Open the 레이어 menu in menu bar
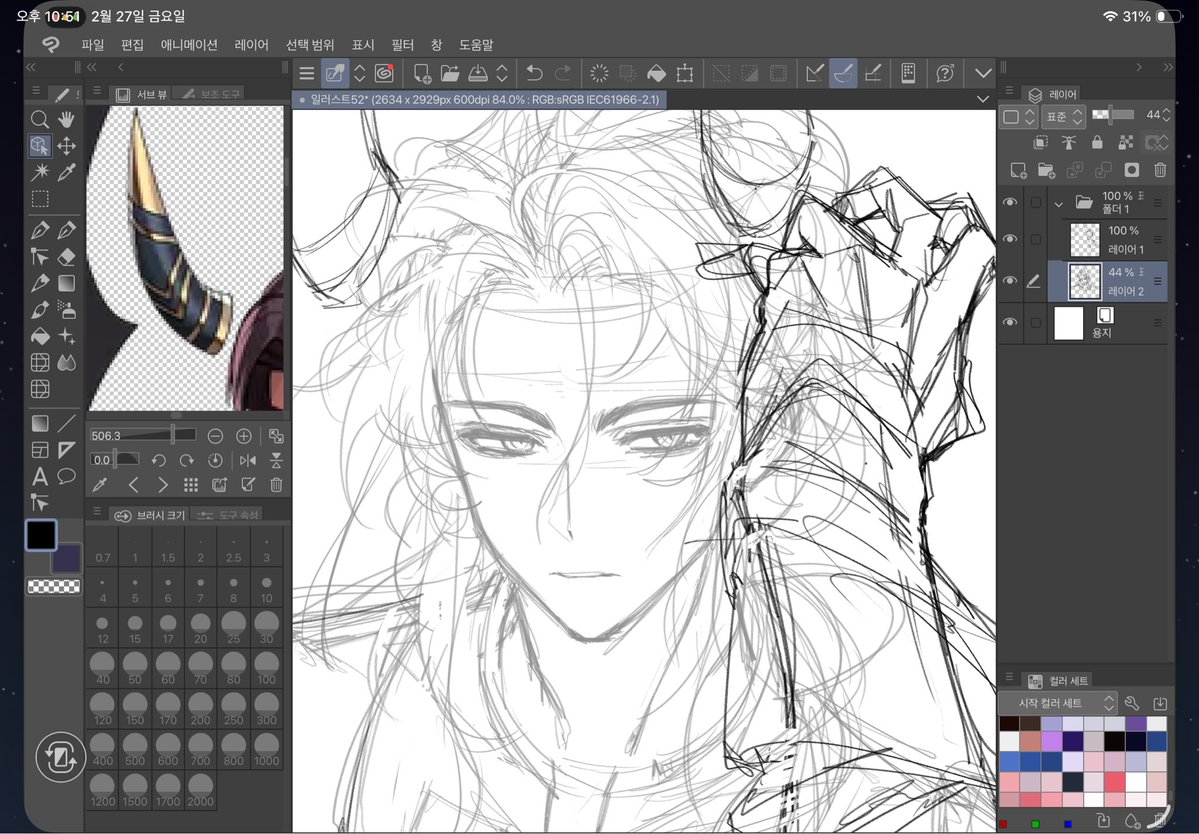 [252, 45]
